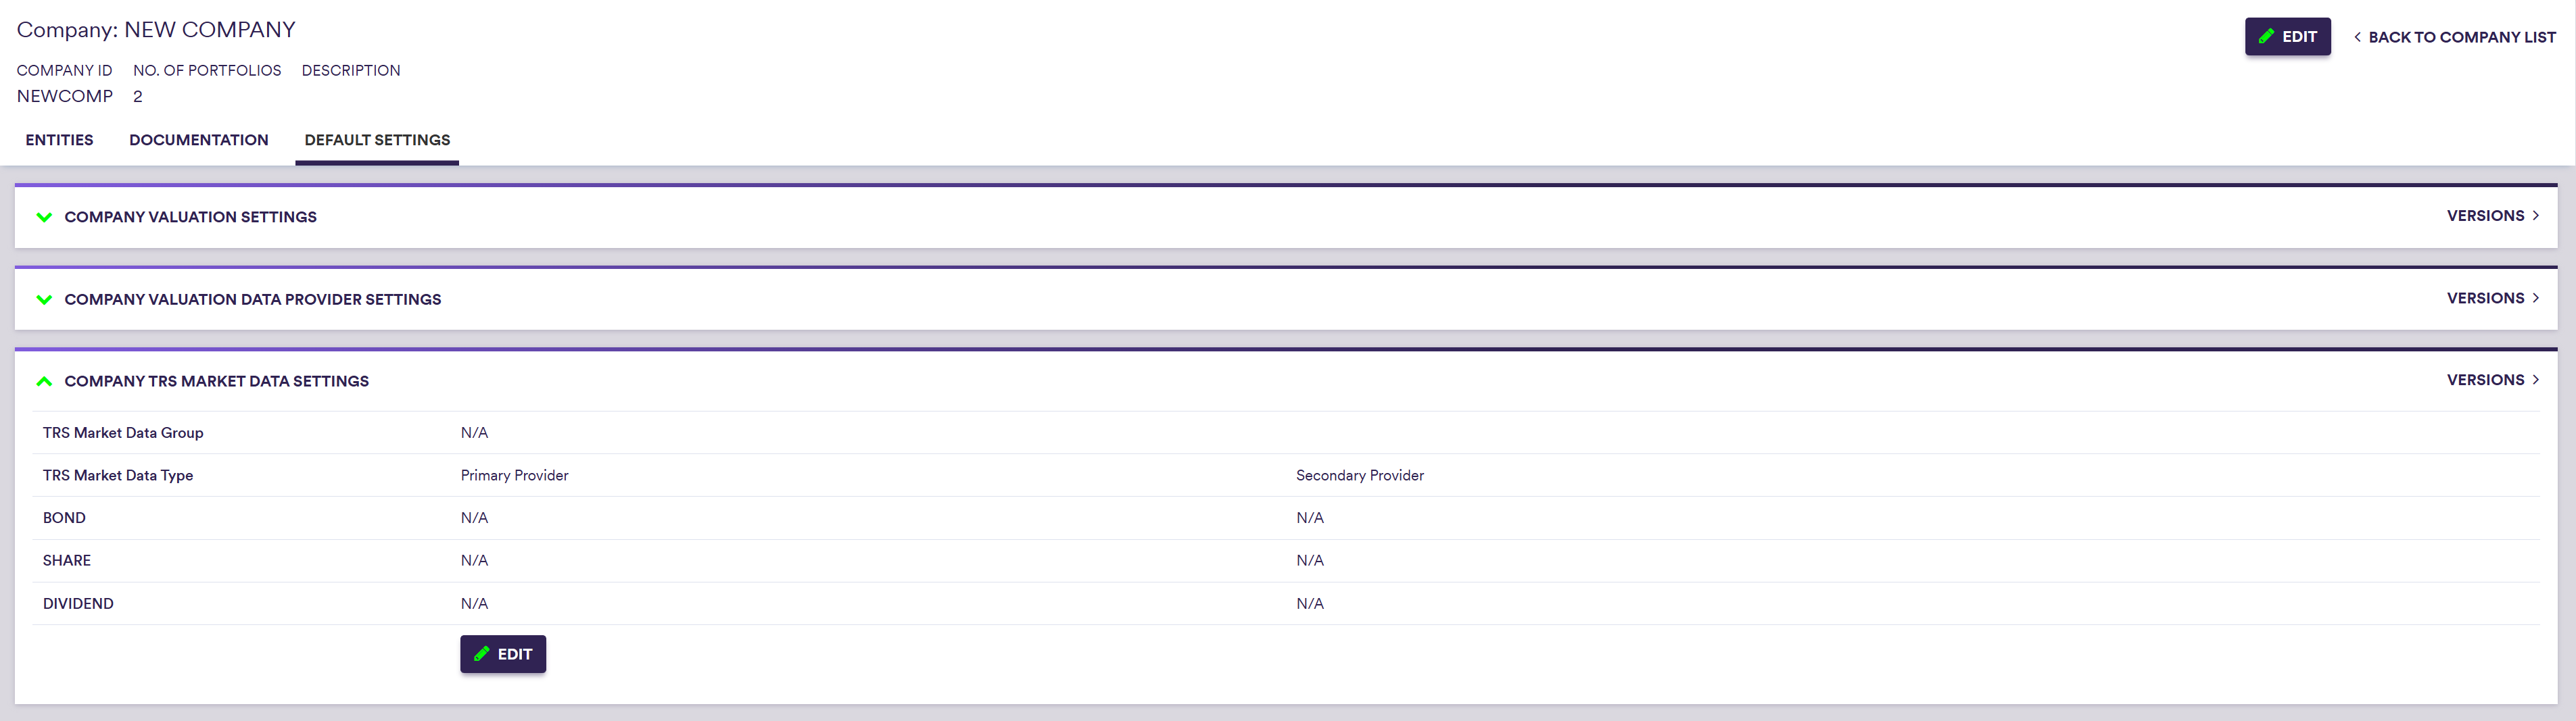Go back to company list
Viewport: 2576px width, 721px height.
(x=2461, y=37)
